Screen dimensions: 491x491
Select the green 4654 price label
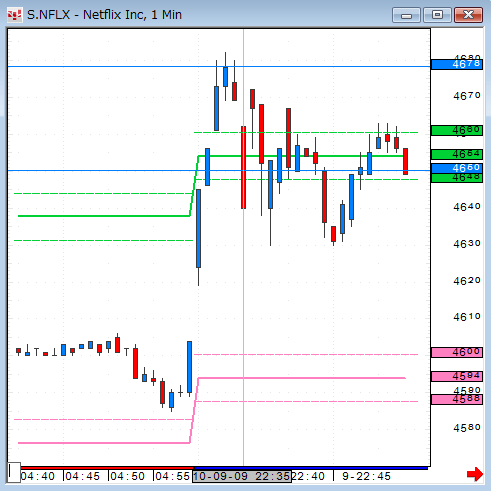(457, 154)
